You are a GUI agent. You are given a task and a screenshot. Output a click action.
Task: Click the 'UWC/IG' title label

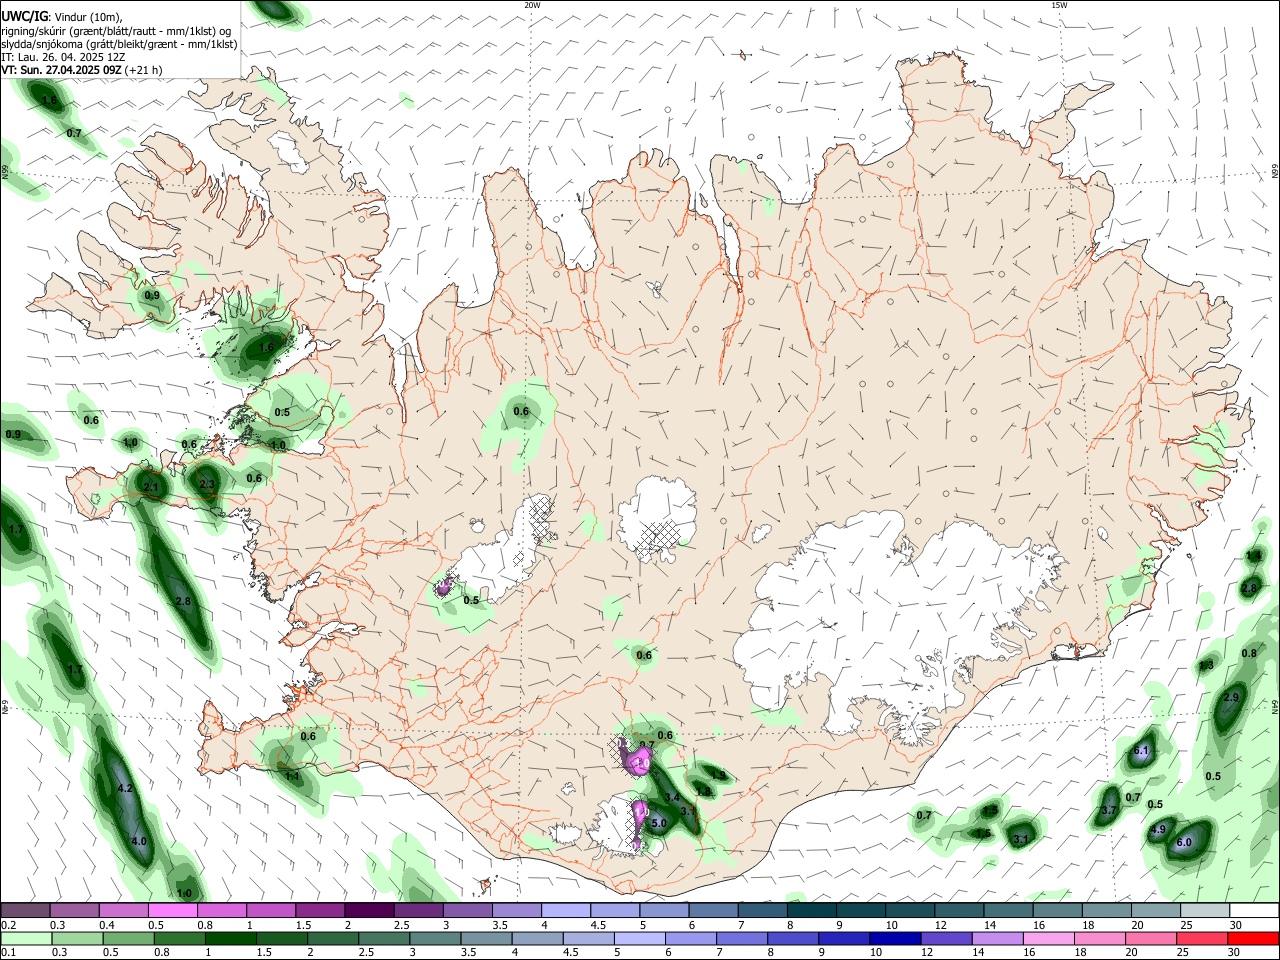(23, 15)
